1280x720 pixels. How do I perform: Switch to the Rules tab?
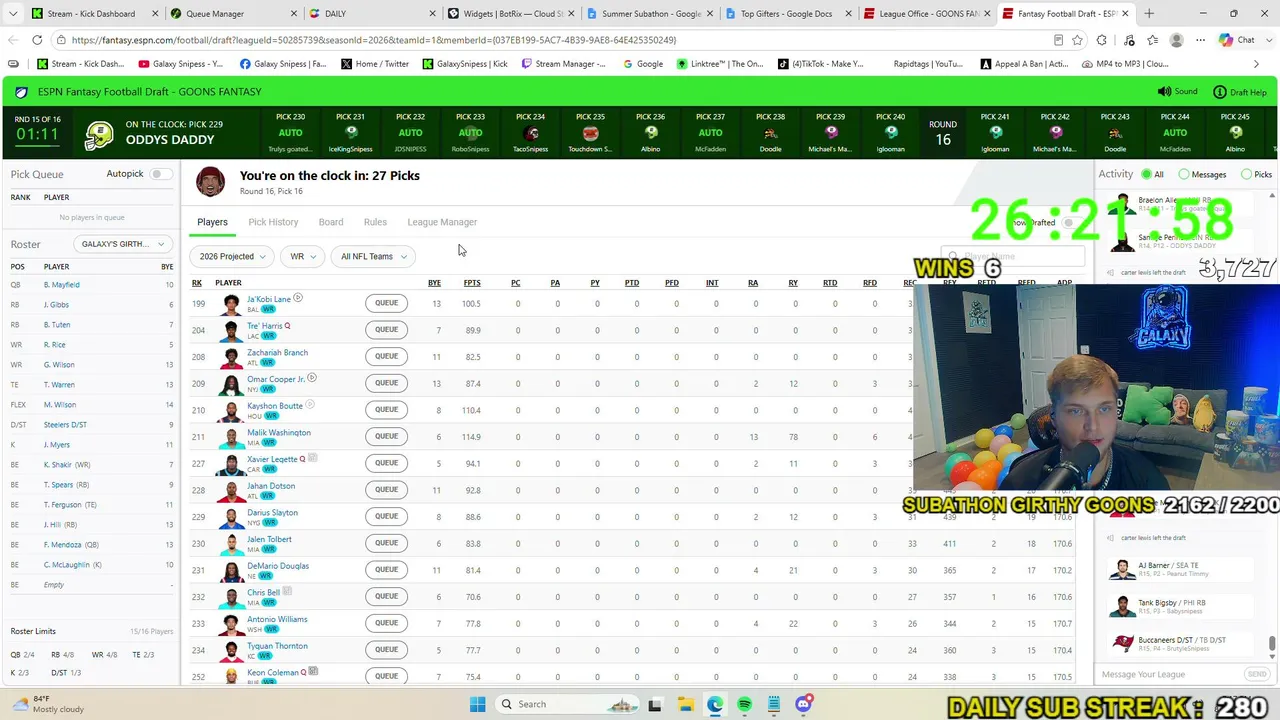(375, 222)
